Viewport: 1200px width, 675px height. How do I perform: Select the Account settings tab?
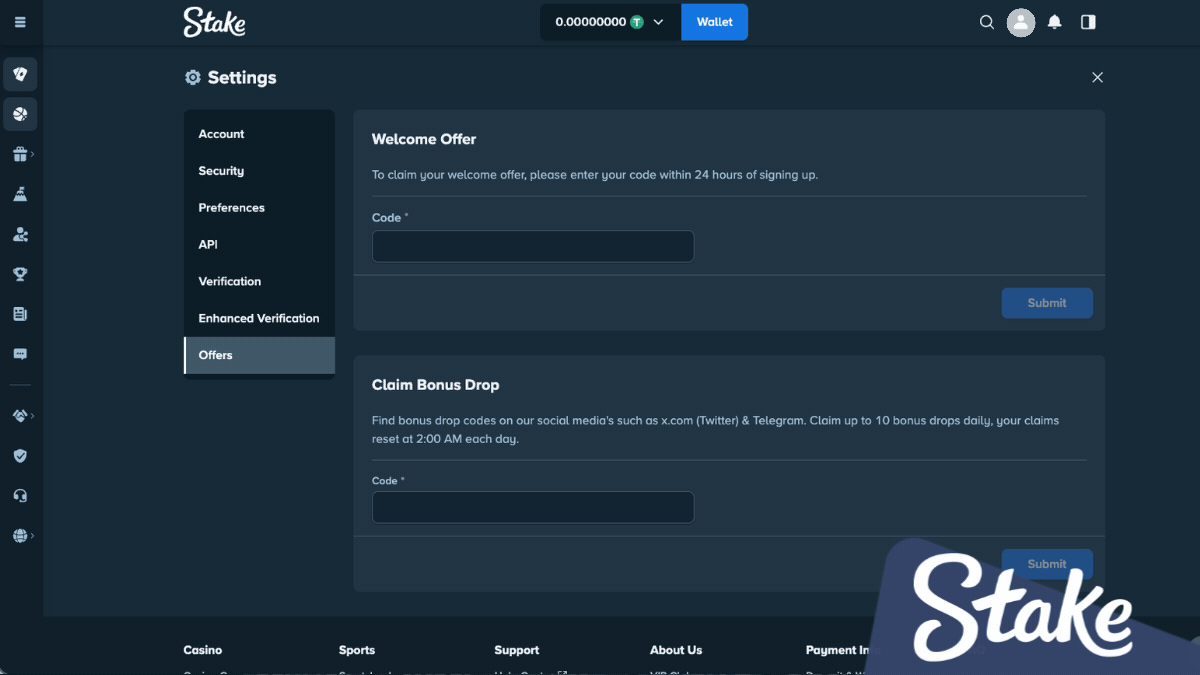click(x=259, y=134)
